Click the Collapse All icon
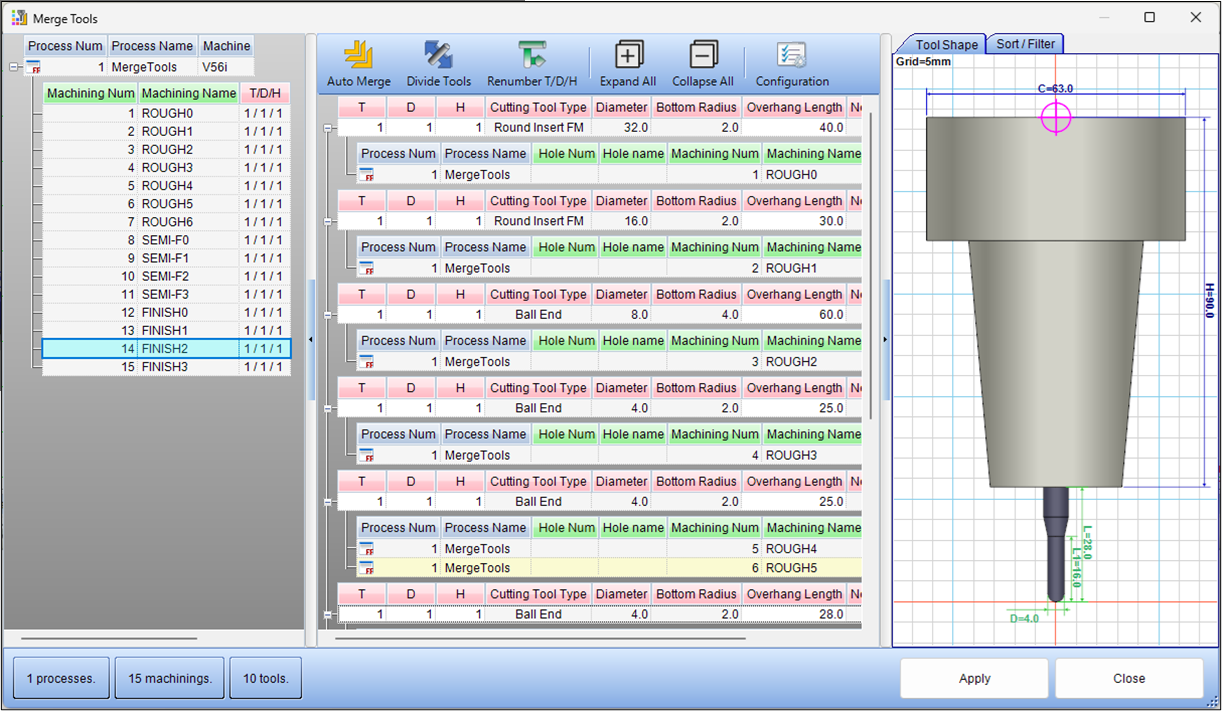The height and width of the screenshot is (711, 1222). [x=703, y=64]
